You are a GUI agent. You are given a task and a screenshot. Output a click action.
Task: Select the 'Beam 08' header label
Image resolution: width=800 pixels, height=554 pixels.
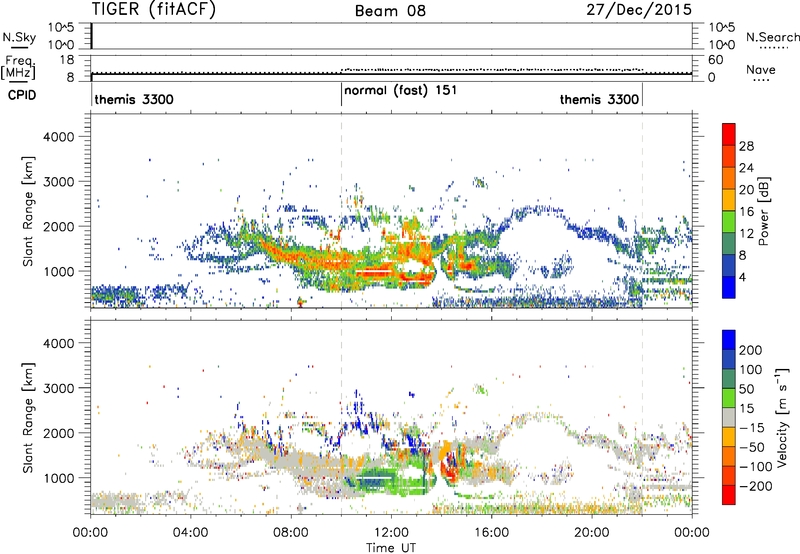click(x=390, y=11)
